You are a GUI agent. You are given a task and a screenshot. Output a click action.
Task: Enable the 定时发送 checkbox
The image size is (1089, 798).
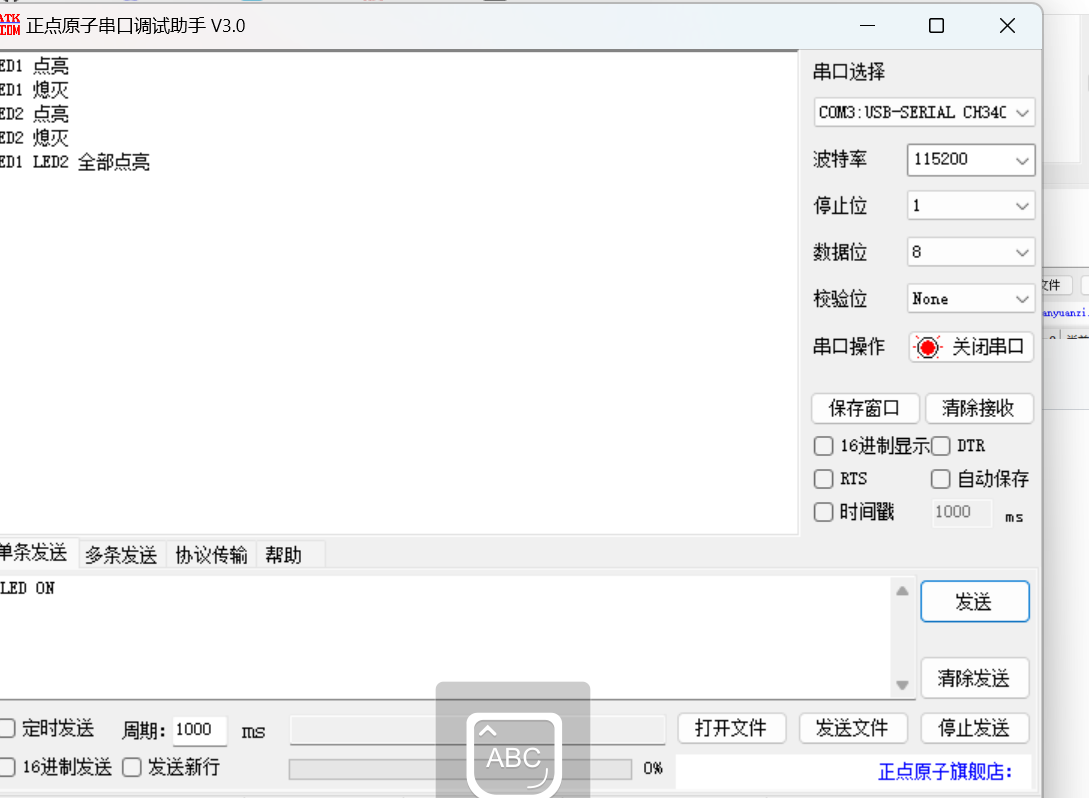pyautogui.click(x=7, y=728)
